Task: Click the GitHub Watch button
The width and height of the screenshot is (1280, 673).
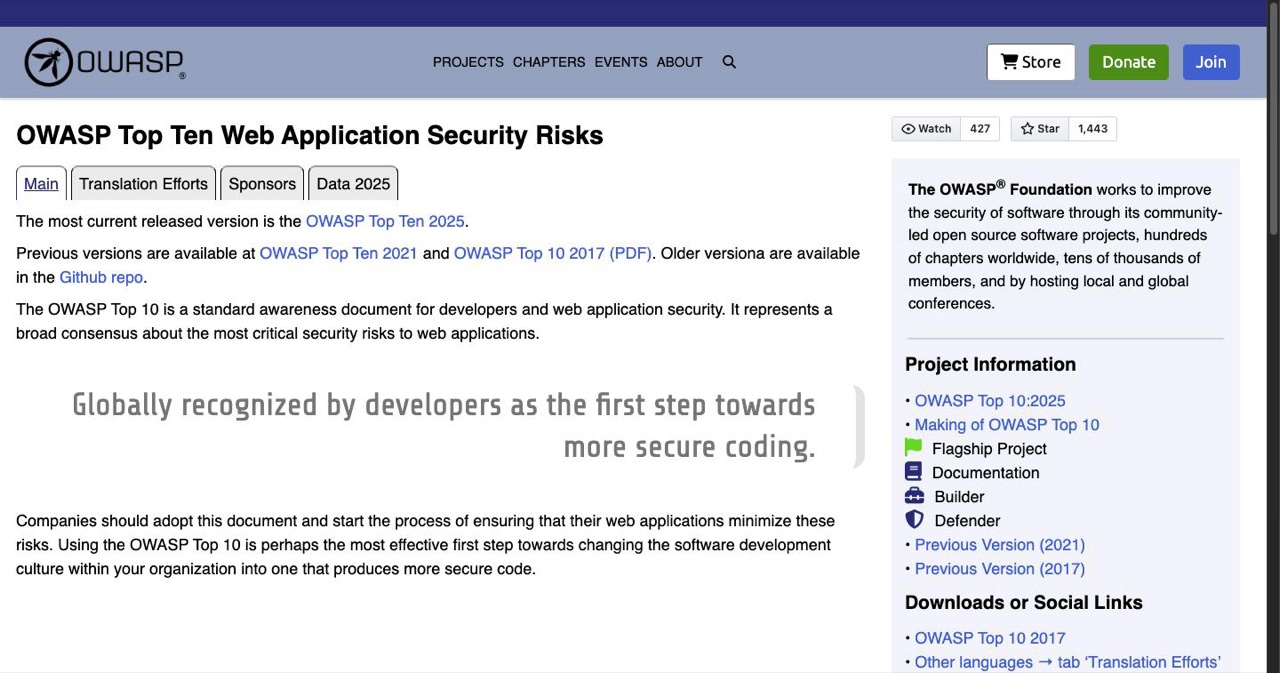Action: point(926,129)
